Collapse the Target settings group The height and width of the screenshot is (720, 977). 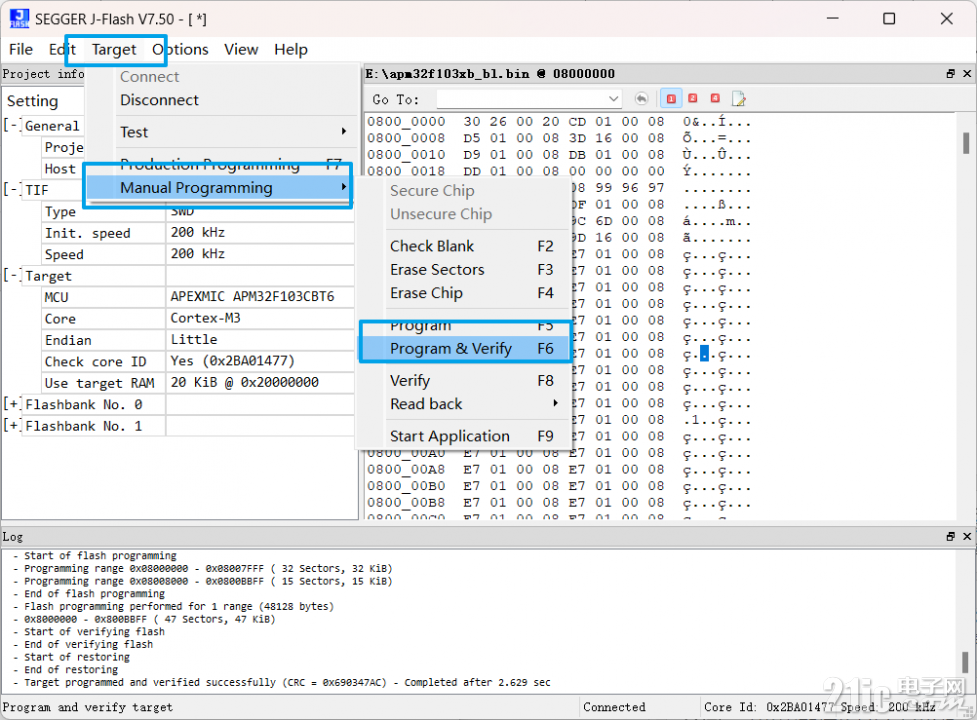coord(11,275)
